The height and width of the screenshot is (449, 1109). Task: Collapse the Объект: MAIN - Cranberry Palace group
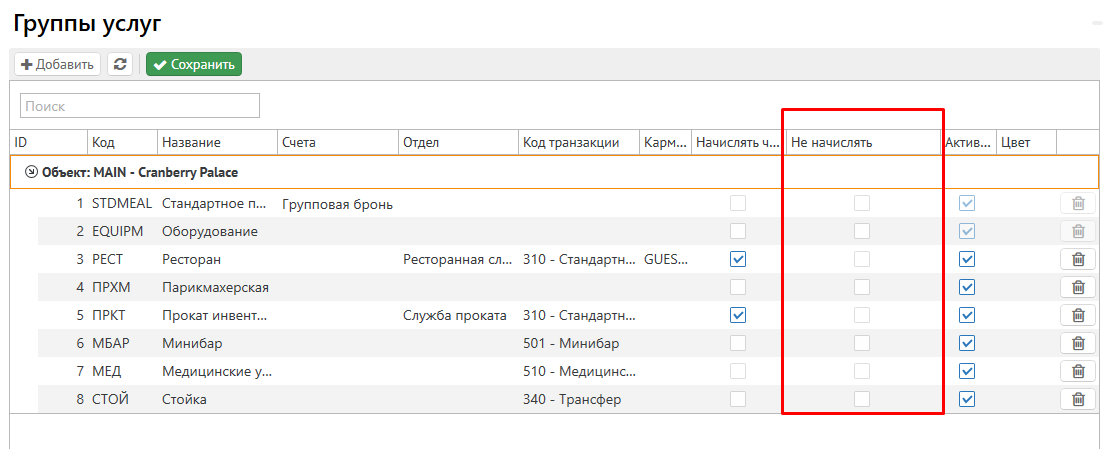31,172
